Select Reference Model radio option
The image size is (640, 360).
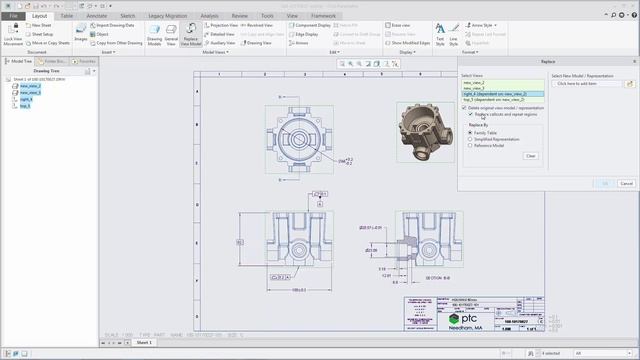pos(470,145)
